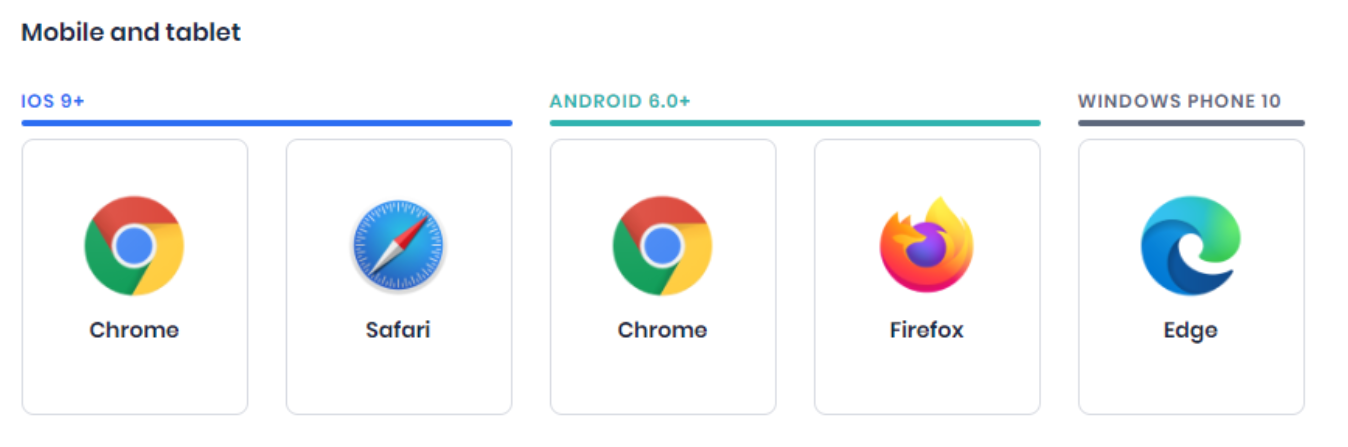1348x447 pixels.
Task: Click the Chrome label in the iOS section
Action: 134,330
